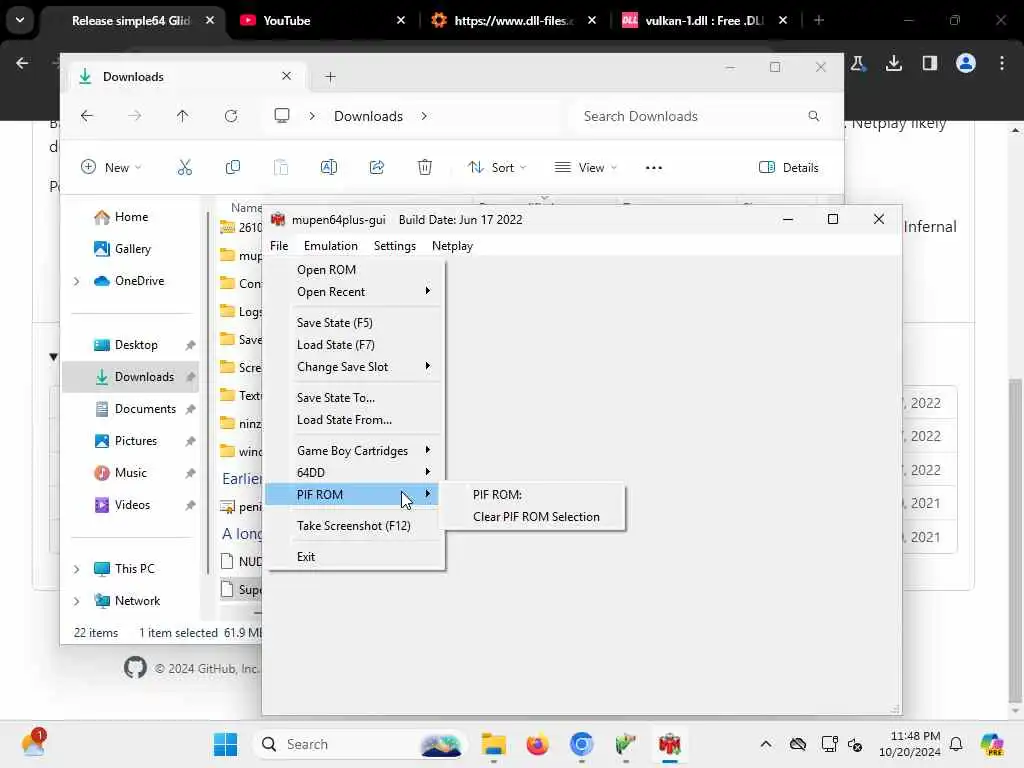Viewport: 1024px width, 768px height.
Task: Expand the 64DD submenu
Action: tap(356, 472)
